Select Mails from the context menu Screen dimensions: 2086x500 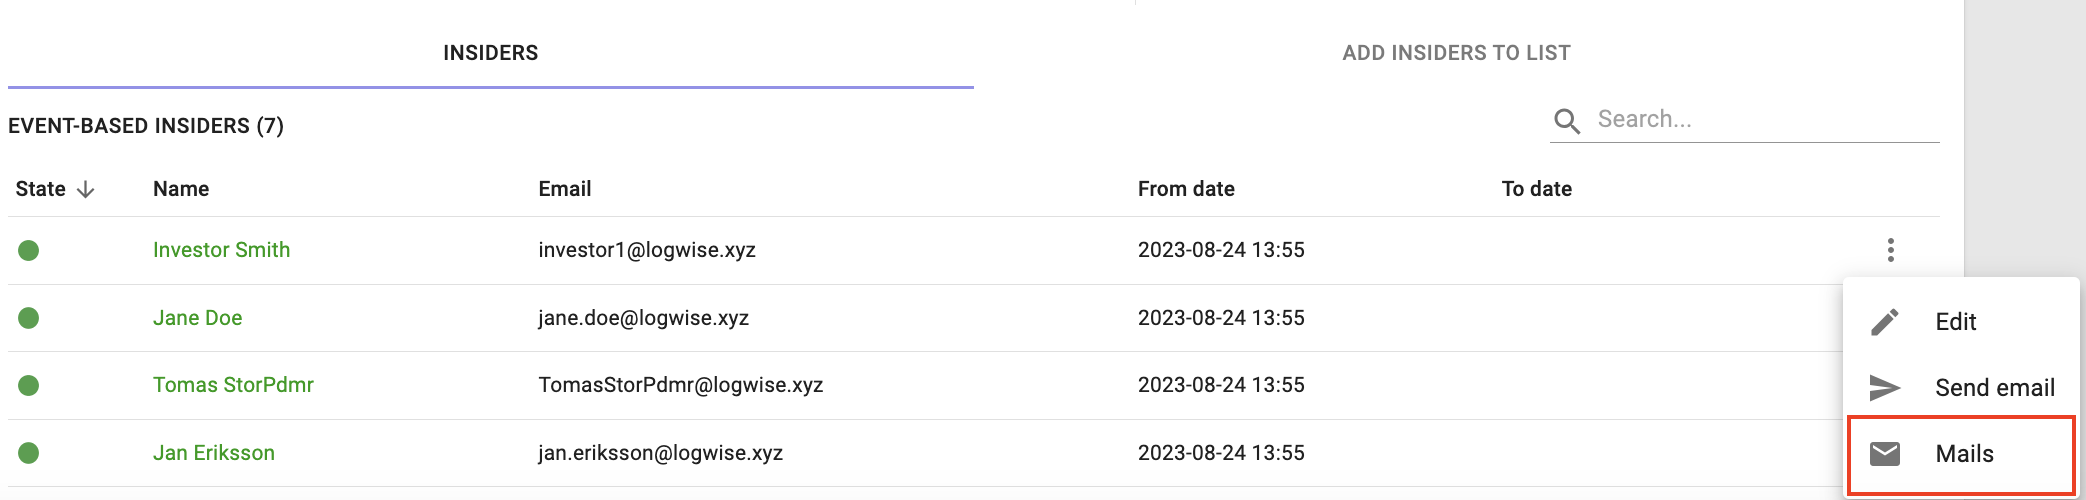1961,454
